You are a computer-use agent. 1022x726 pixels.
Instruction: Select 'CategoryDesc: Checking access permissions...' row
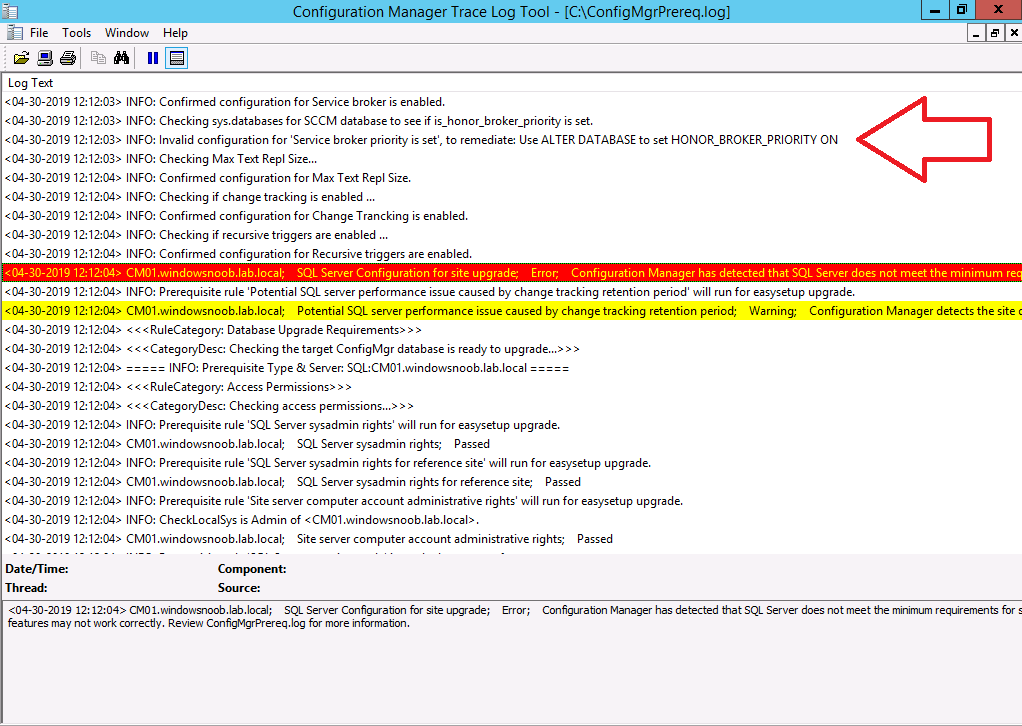coord(512,405)
